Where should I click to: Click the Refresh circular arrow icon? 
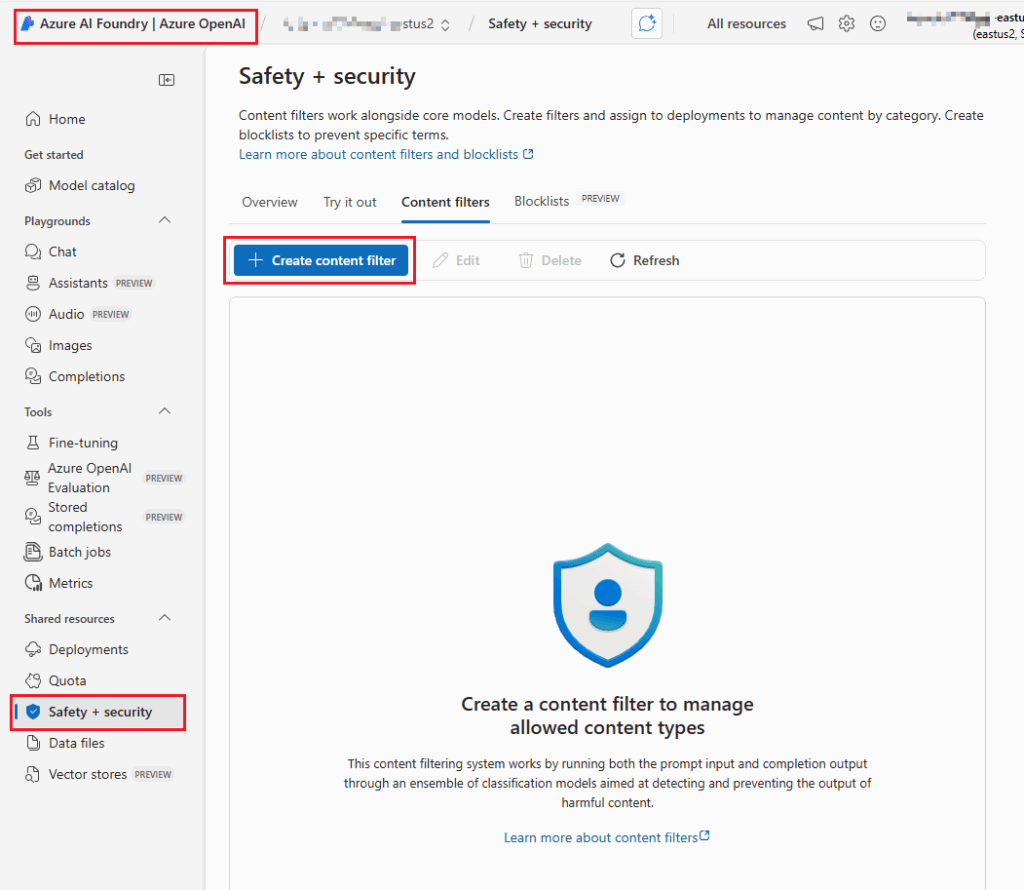pyautogui.click(x=617, y=261)
